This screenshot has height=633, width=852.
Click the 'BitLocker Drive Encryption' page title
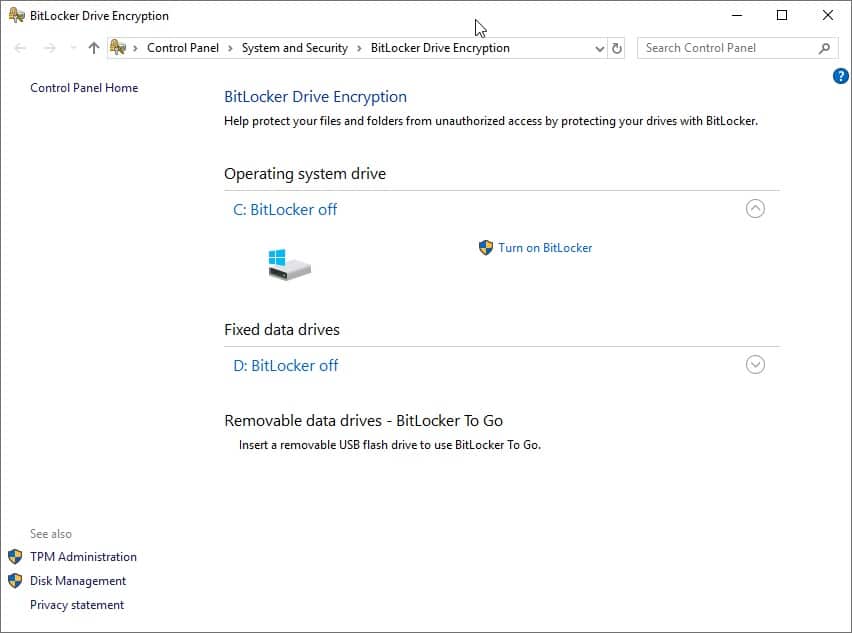click(x=315, y=97)
